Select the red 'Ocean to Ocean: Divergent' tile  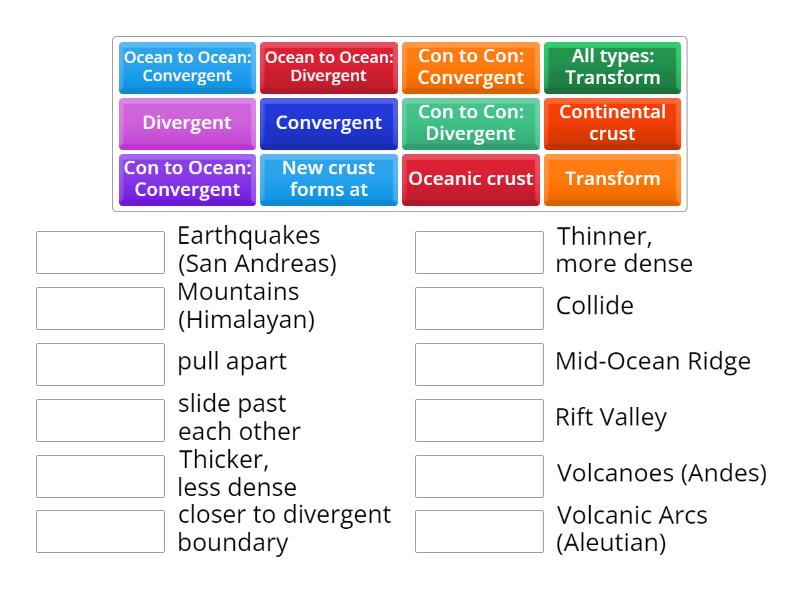[329, 67]
